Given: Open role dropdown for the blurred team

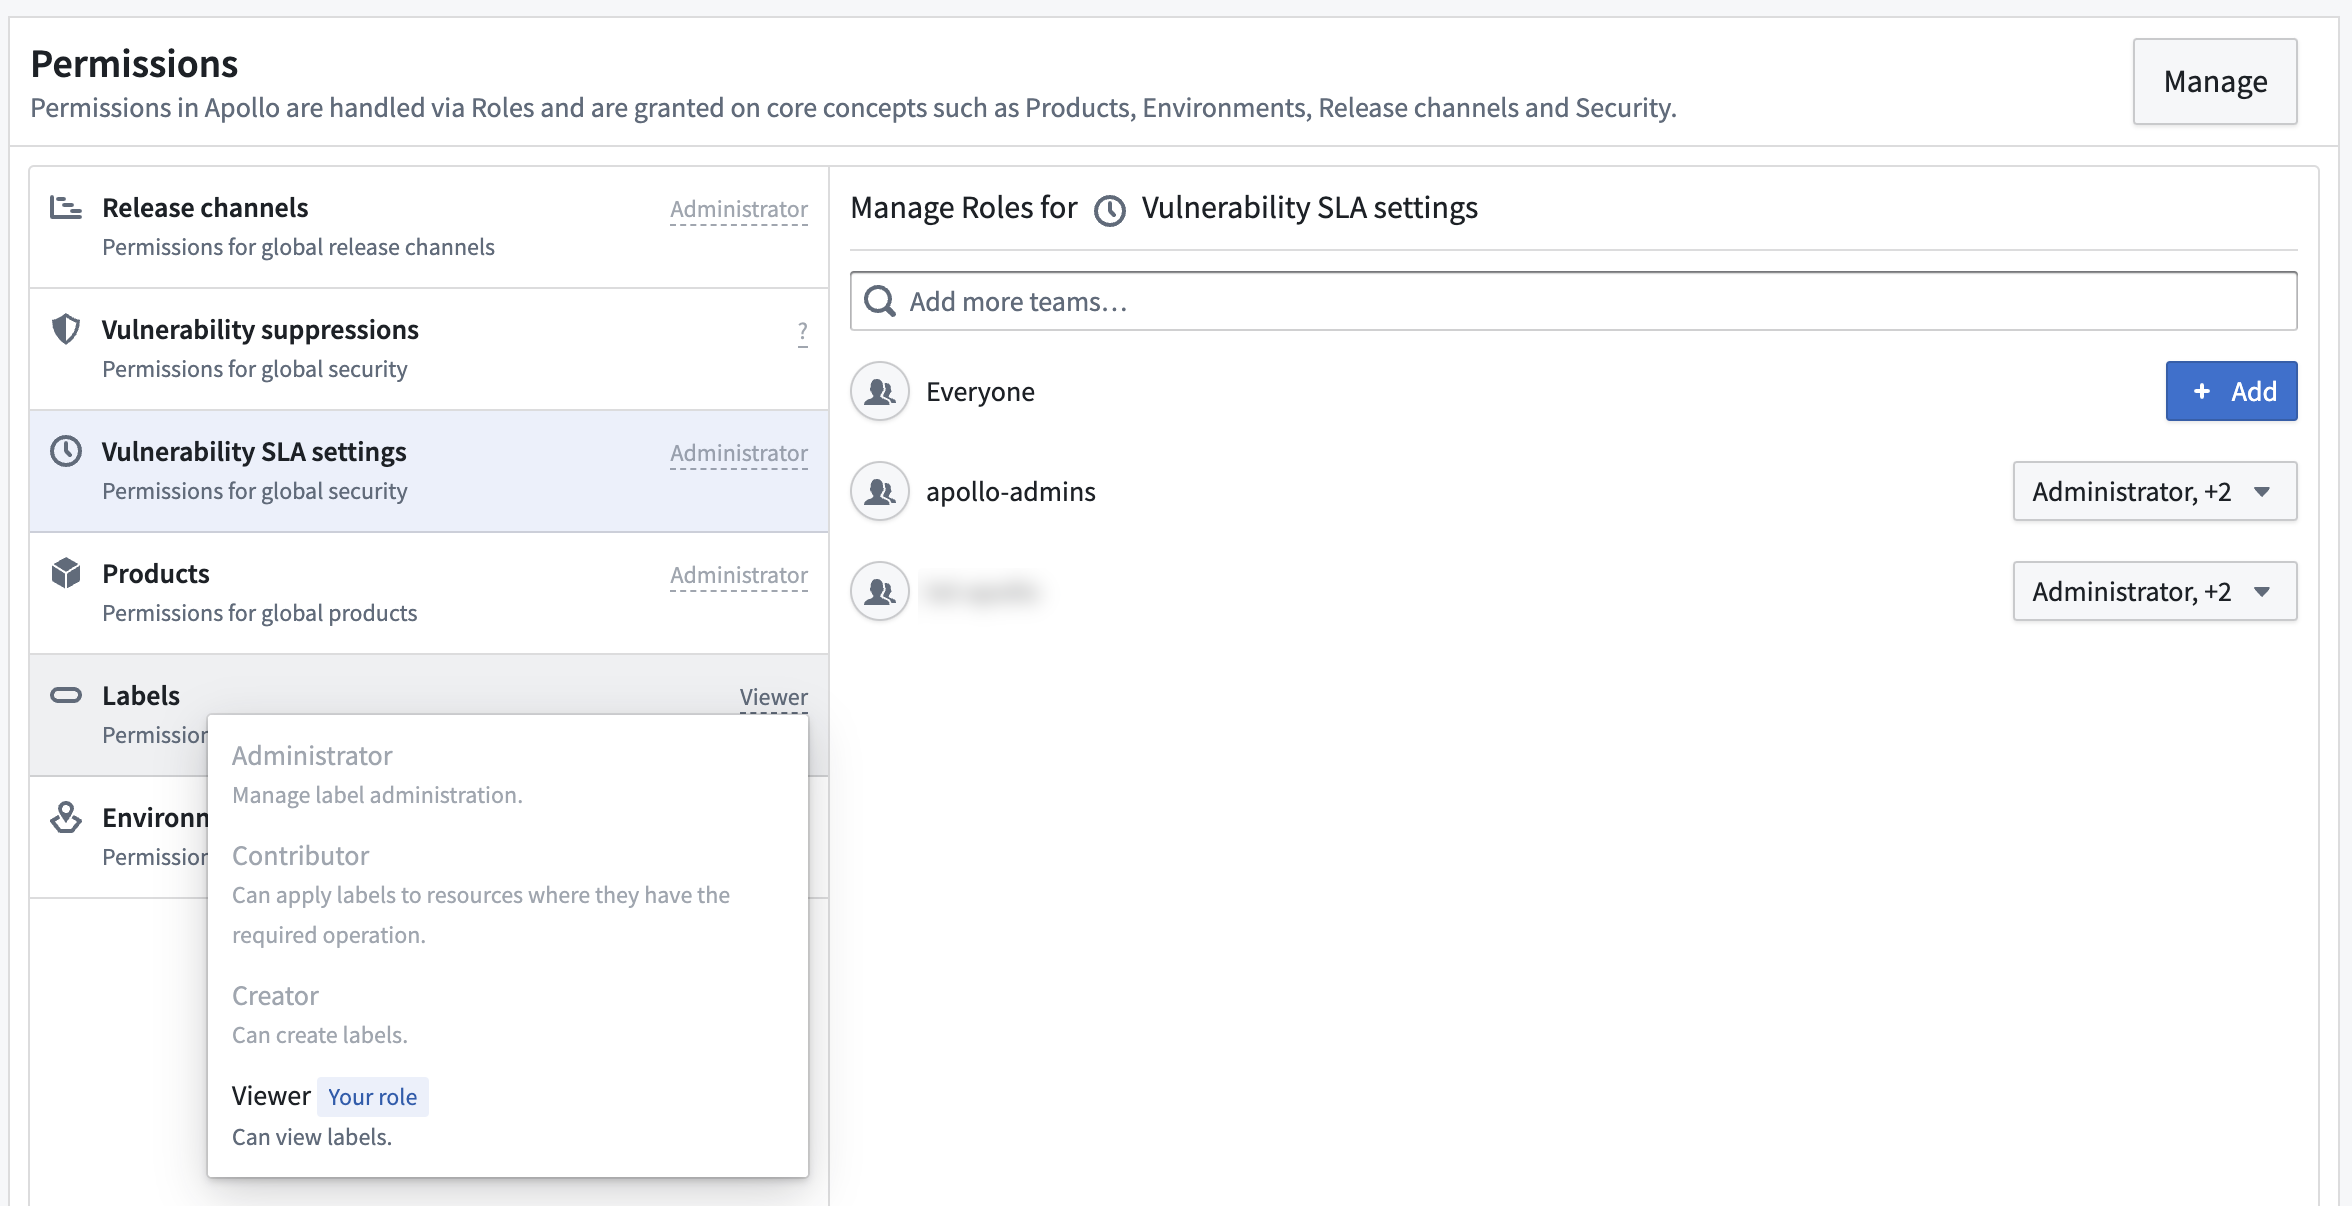Looking at the screenshot, I should [x=2155, y=591].
